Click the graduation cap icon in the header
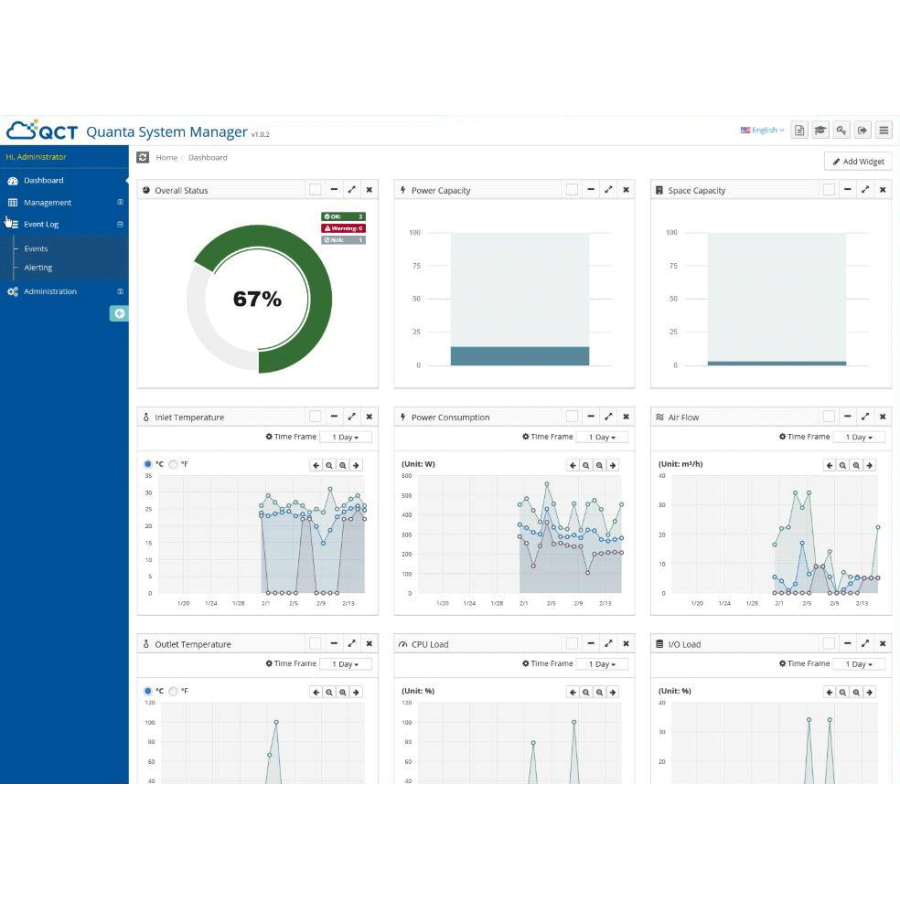This screenshot has width=900, height=900. (x=820, y=130)
